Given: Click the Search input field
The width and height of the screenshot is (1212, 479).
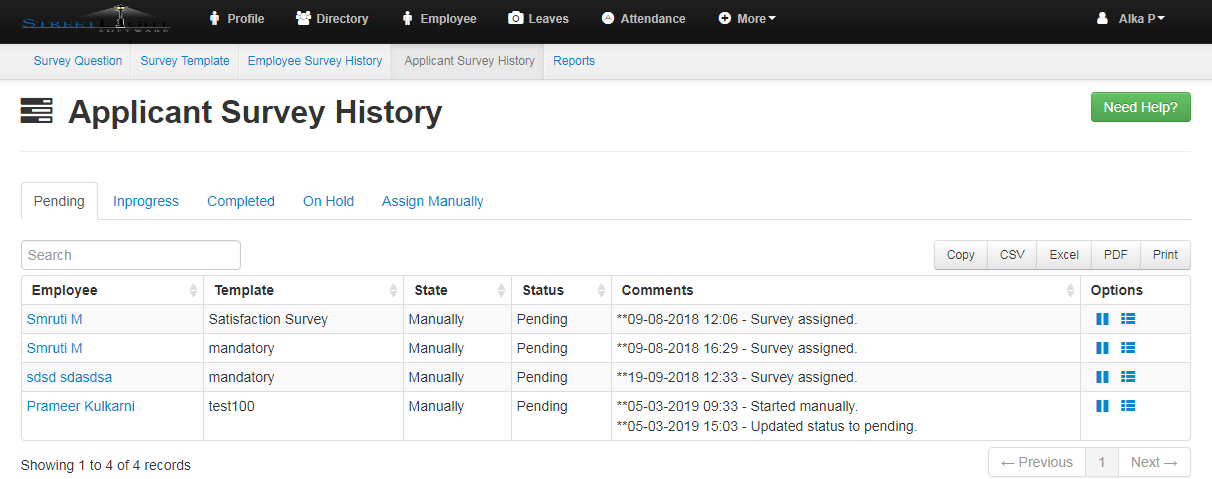Looking at the screenshot, I should coord(131,255).
